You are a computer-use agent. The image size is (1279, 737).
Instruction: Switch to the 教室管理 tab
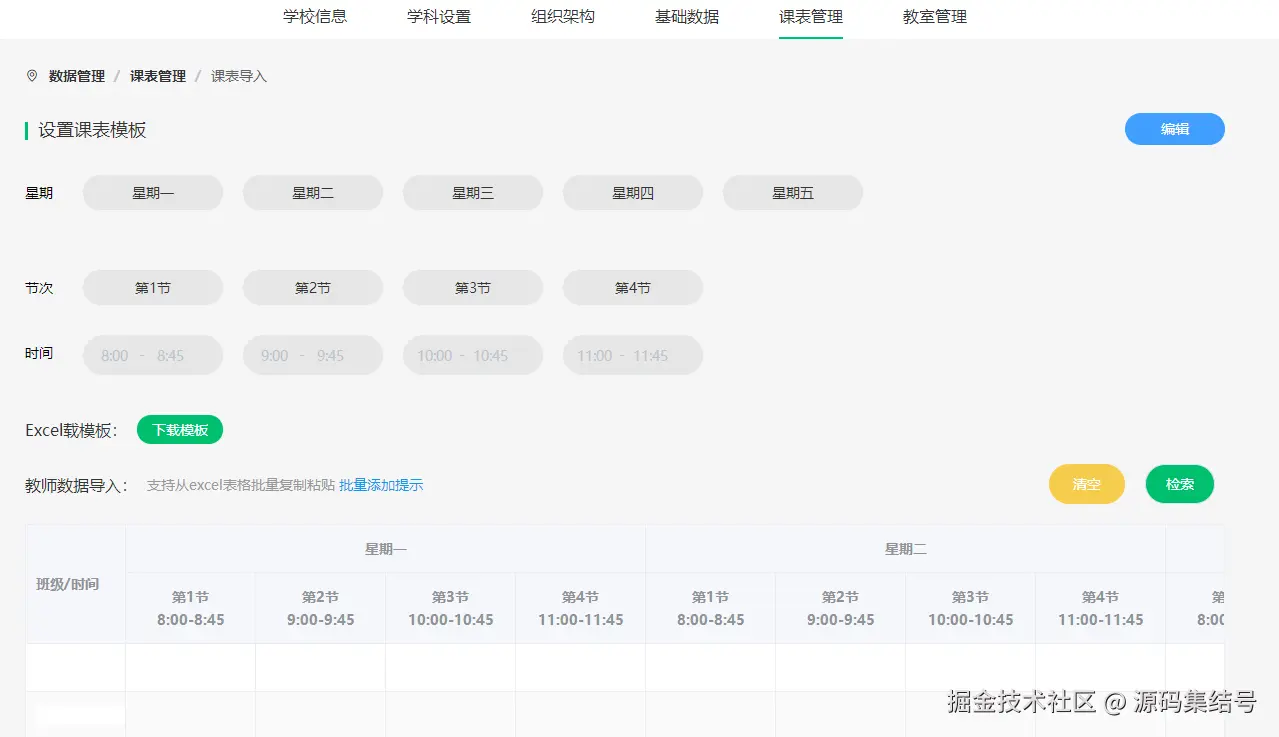(x=933, y=17)
